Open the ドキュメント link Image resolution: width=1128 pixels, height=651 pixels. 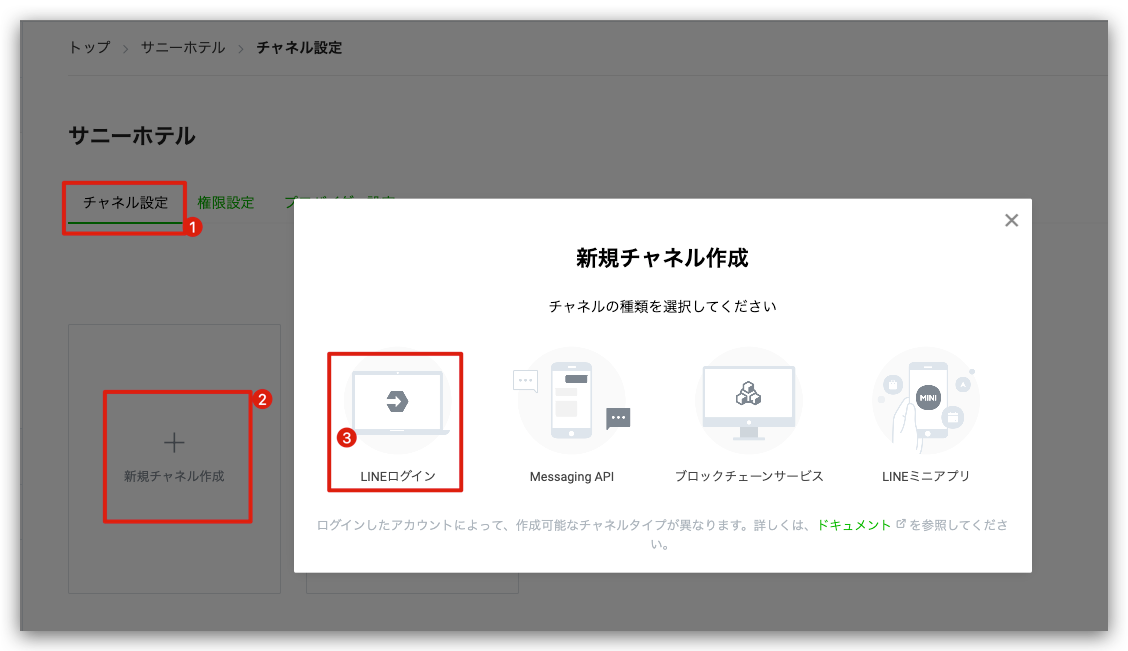click(854, 525)
